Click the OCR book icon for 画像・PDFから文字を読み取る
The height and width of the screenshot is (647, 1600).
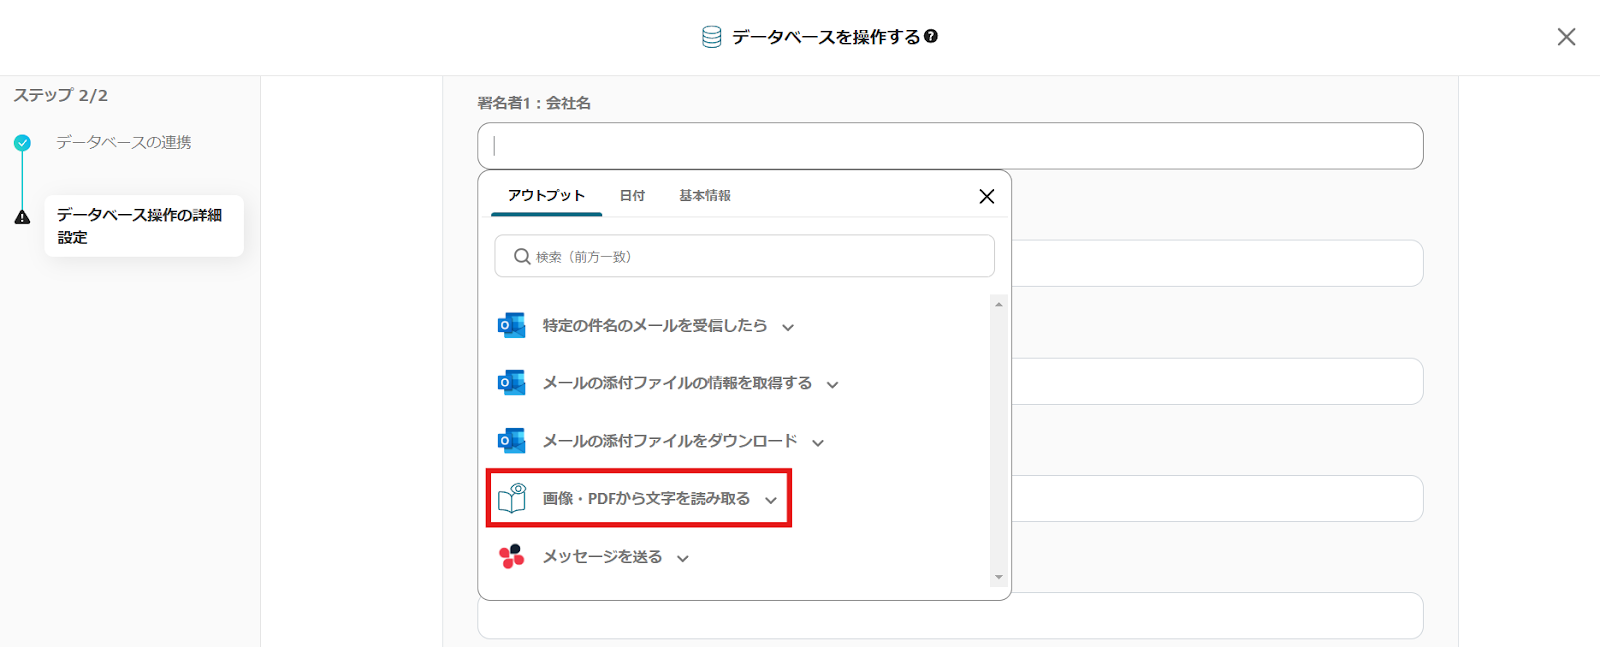[512, 498]
